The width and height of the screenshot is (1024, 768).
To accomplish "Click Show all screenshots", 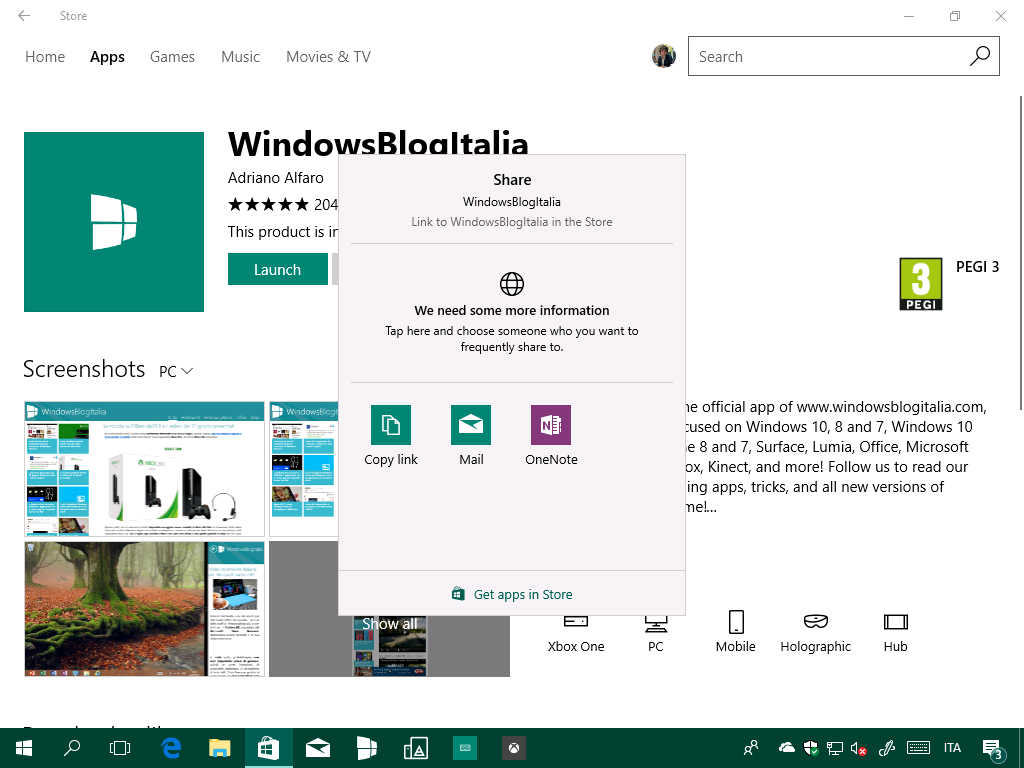I will 390,624.
